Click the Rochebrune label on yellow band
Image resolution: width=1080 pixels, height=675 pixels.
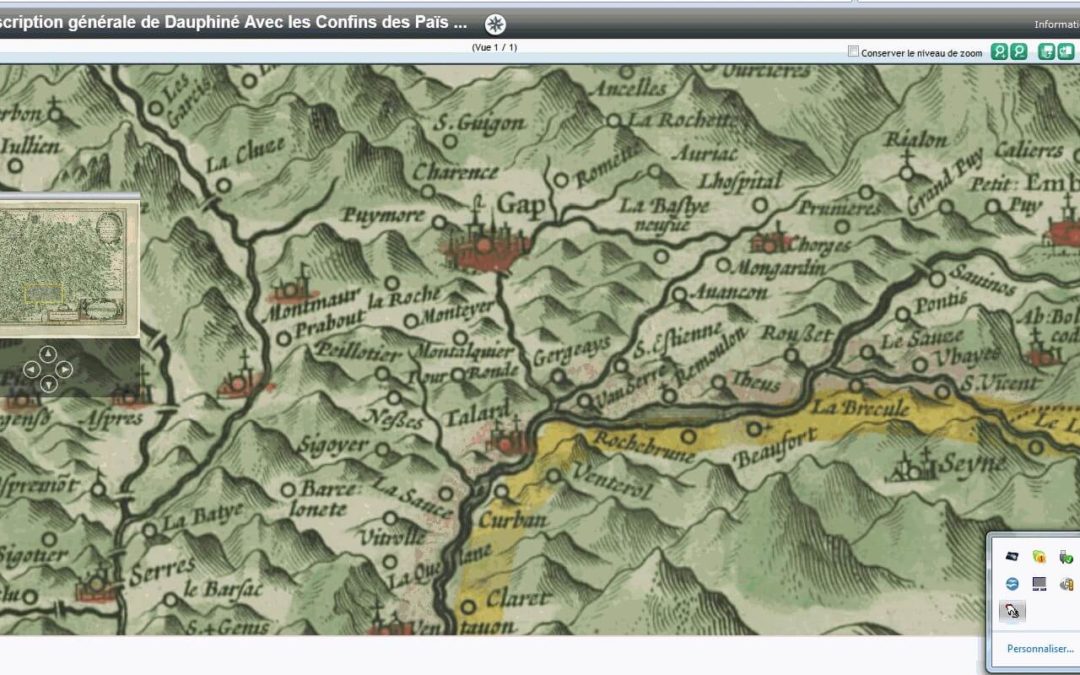[x=643, y=446]
